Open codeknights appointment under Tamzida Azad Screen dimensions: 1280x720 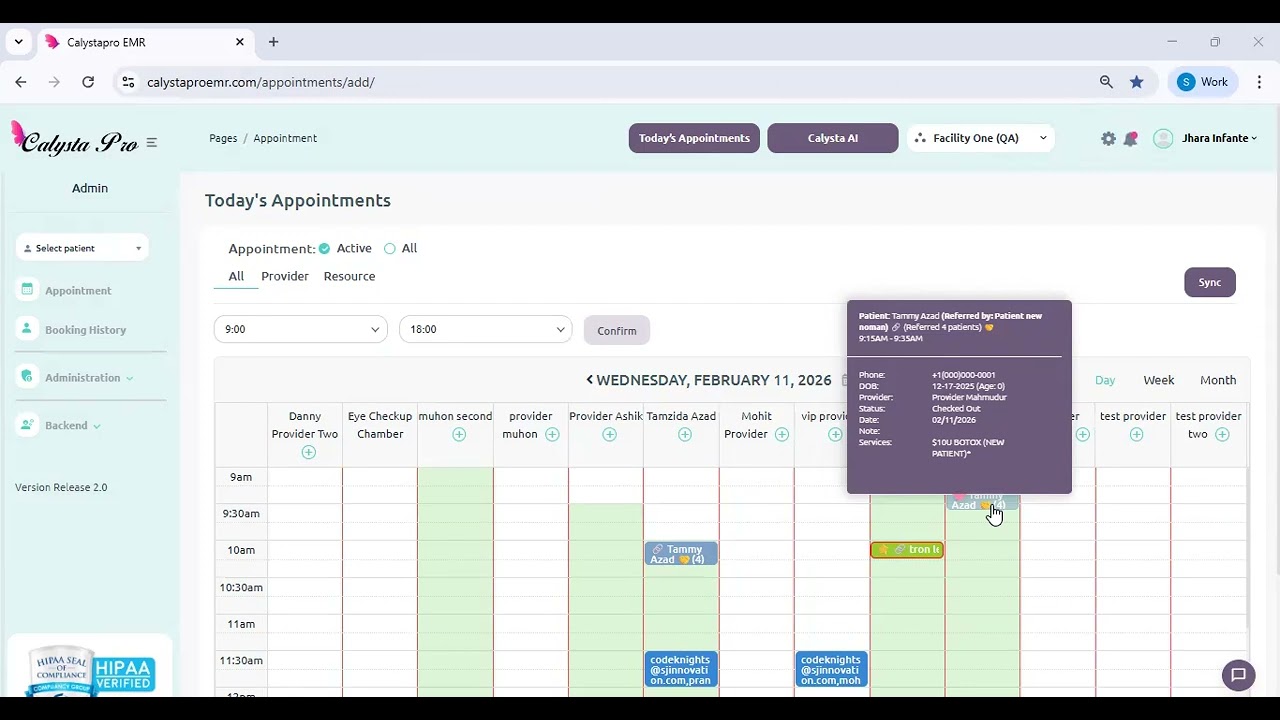(681, 669)
